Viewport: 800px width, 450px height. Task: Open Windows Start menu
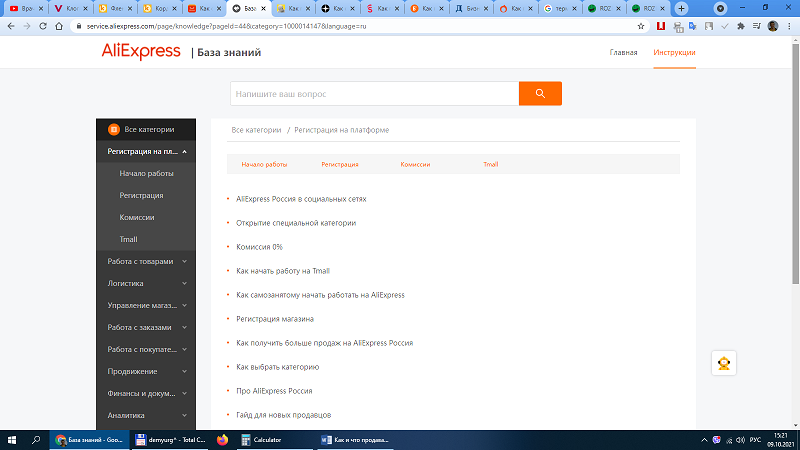click(x=12, y=440)
